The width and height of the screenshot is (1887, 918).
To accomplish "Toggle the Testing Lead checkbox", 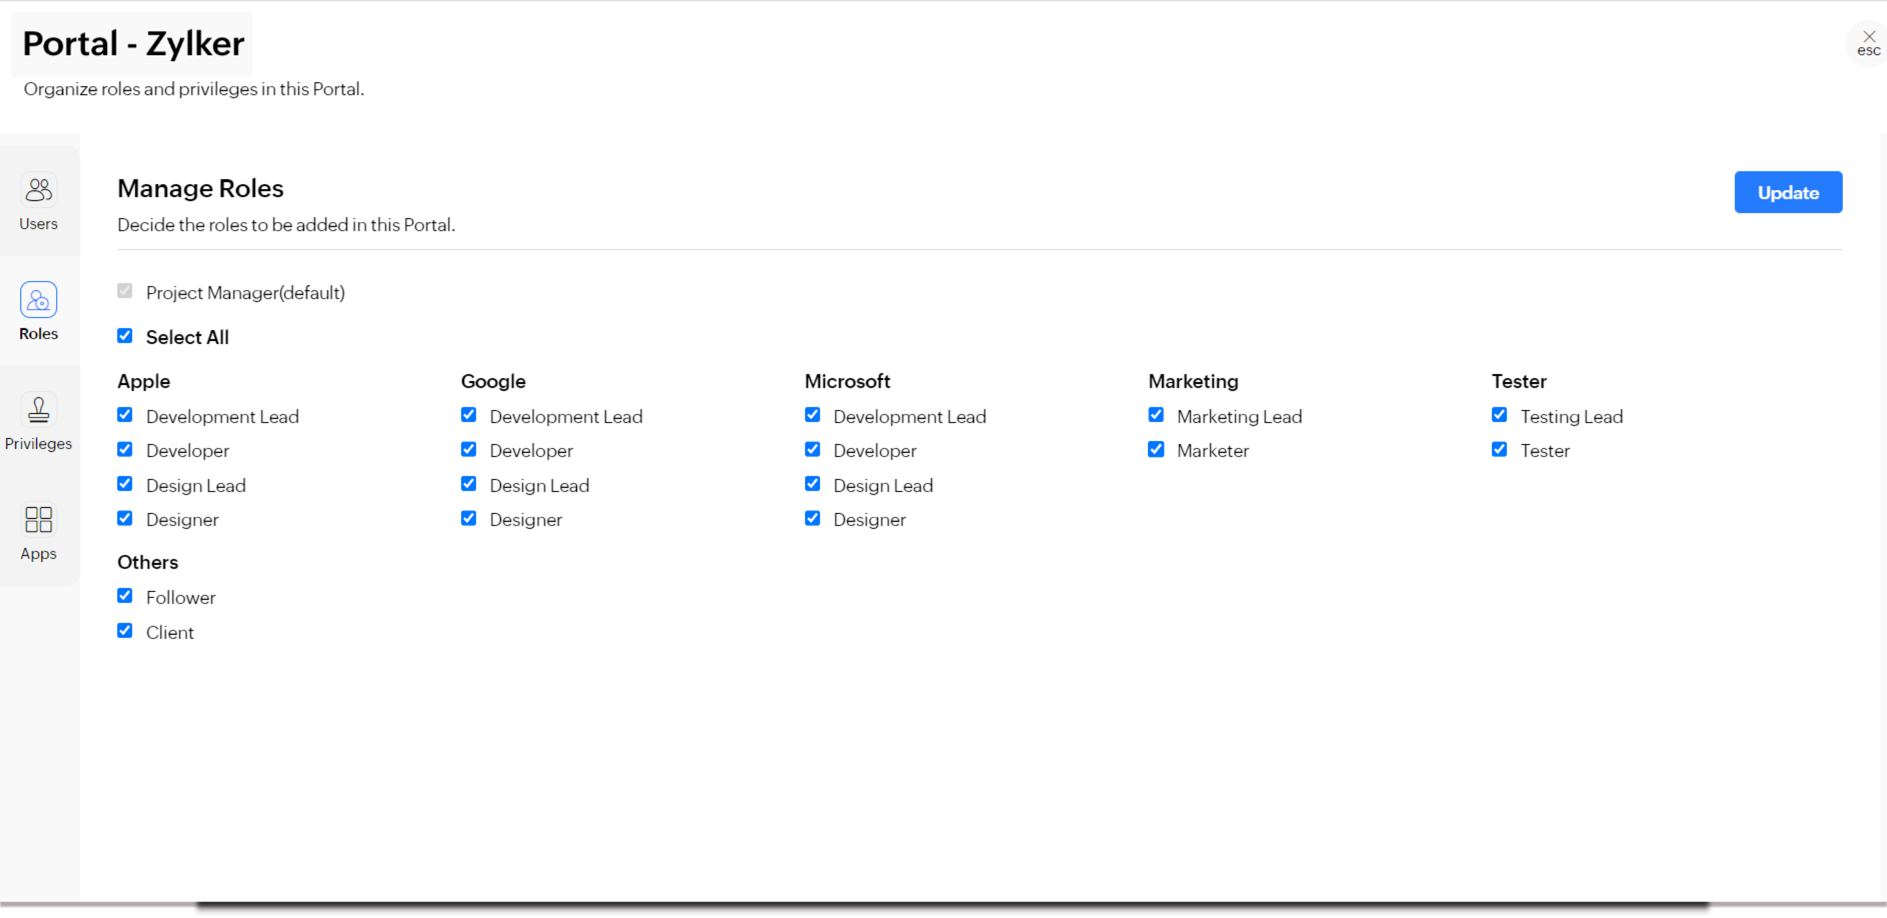I will point(1499,415).
